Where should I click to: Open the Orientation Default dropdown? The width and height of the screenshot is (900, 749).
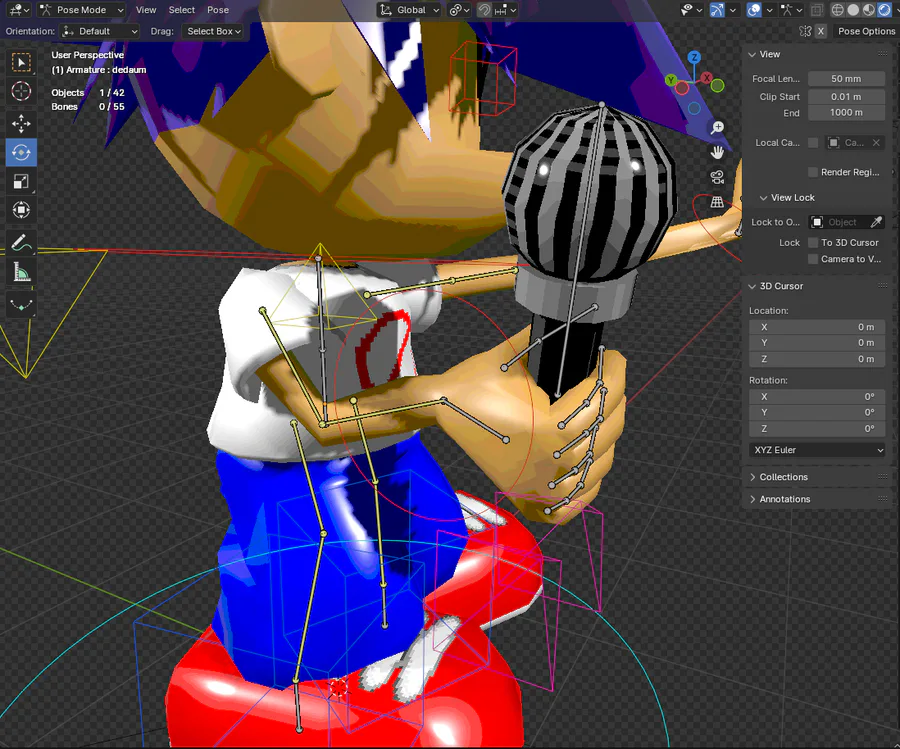coord(100,31)
